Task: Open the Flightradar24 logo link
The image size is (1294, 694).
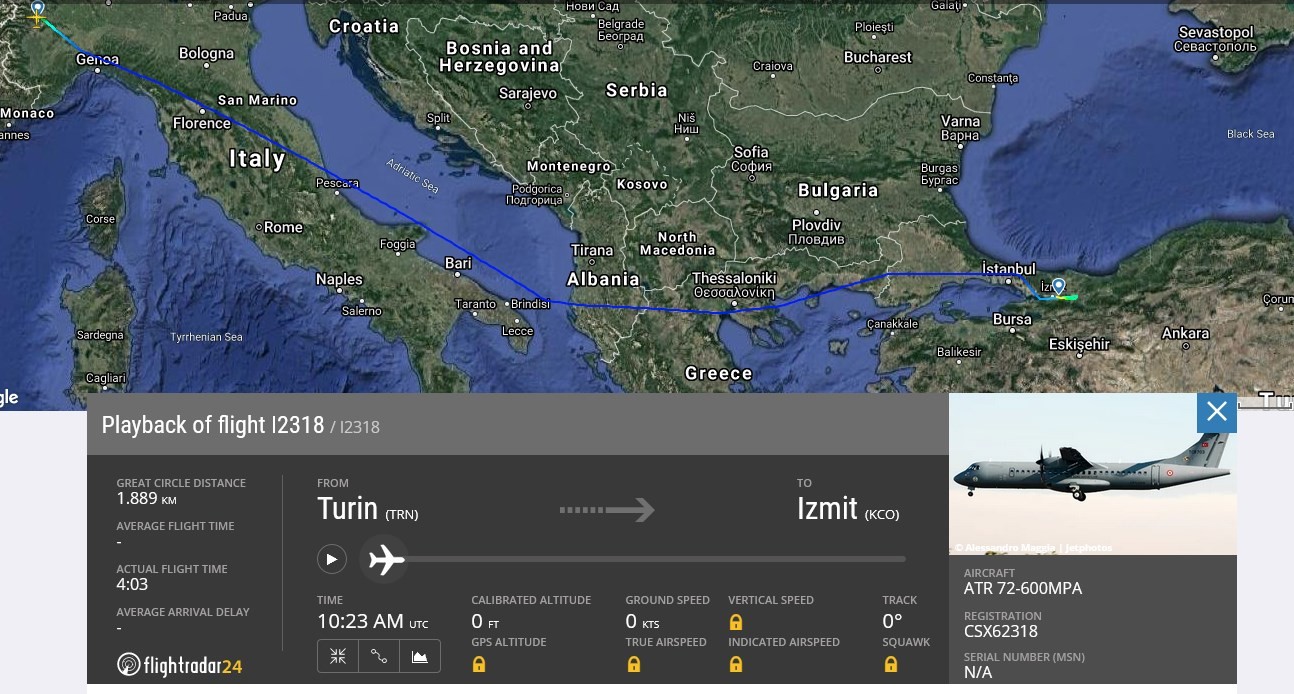Action: (x=180, y=664)
